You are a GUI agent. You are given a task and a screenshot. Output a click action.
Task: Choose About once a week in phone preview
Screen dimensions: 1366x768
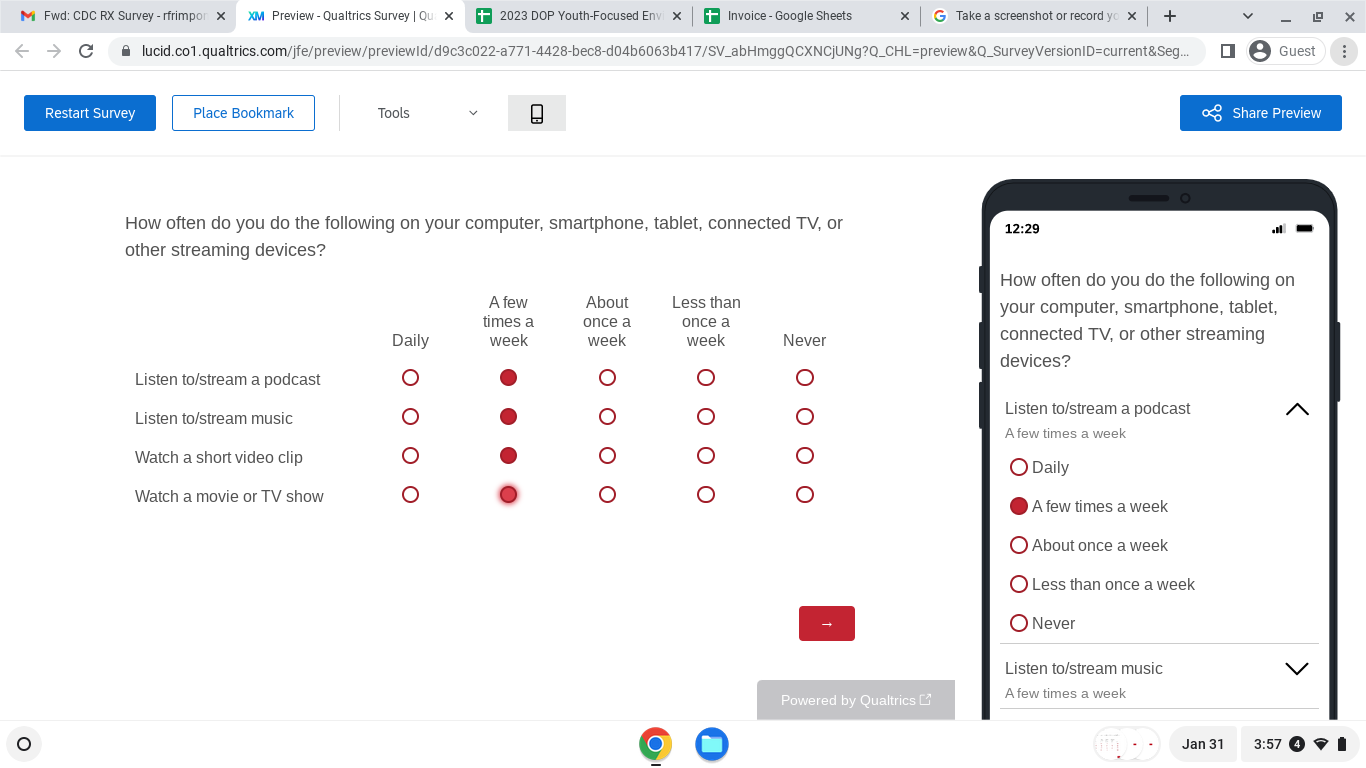click(x=1019, y=545)
